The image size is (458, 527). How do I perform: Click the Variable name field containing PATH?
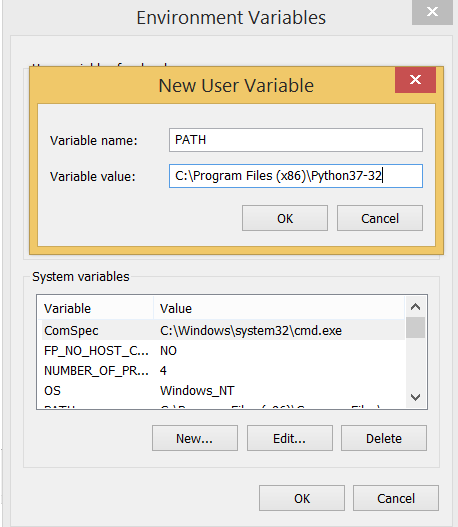[x=296, y=140]
